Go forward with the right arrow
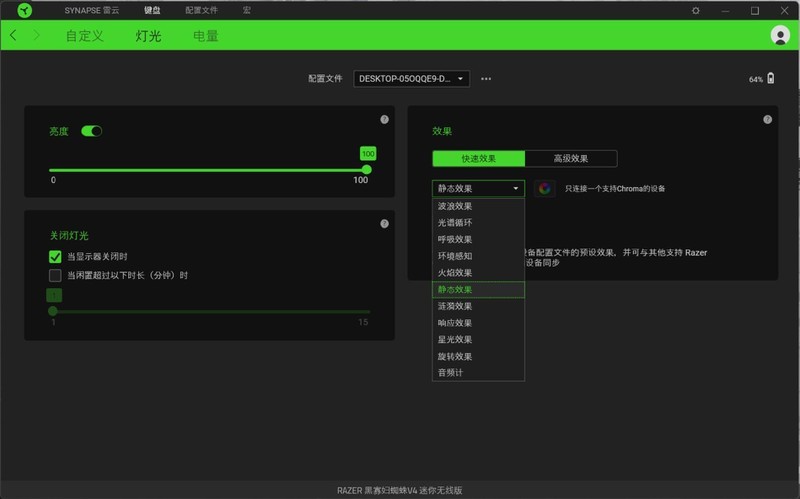800x499 pixels. click(x=36, y=35)
